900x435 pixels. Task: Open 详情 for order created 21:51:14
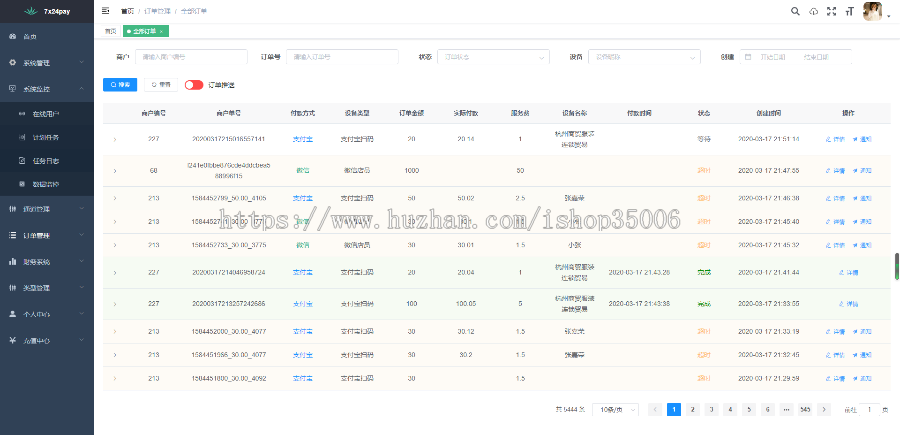pos(835,139)
